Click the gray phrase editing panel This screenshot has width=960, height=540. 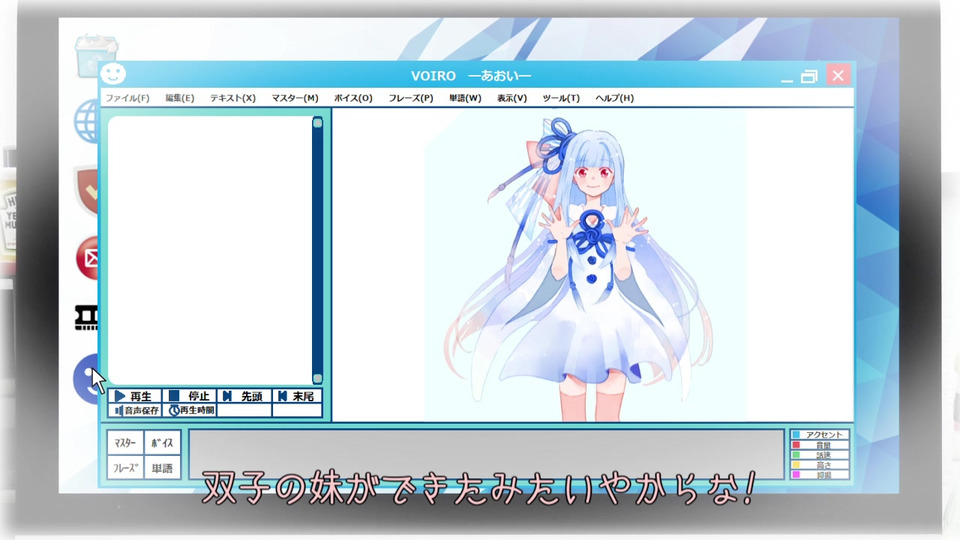pos(487,454)
